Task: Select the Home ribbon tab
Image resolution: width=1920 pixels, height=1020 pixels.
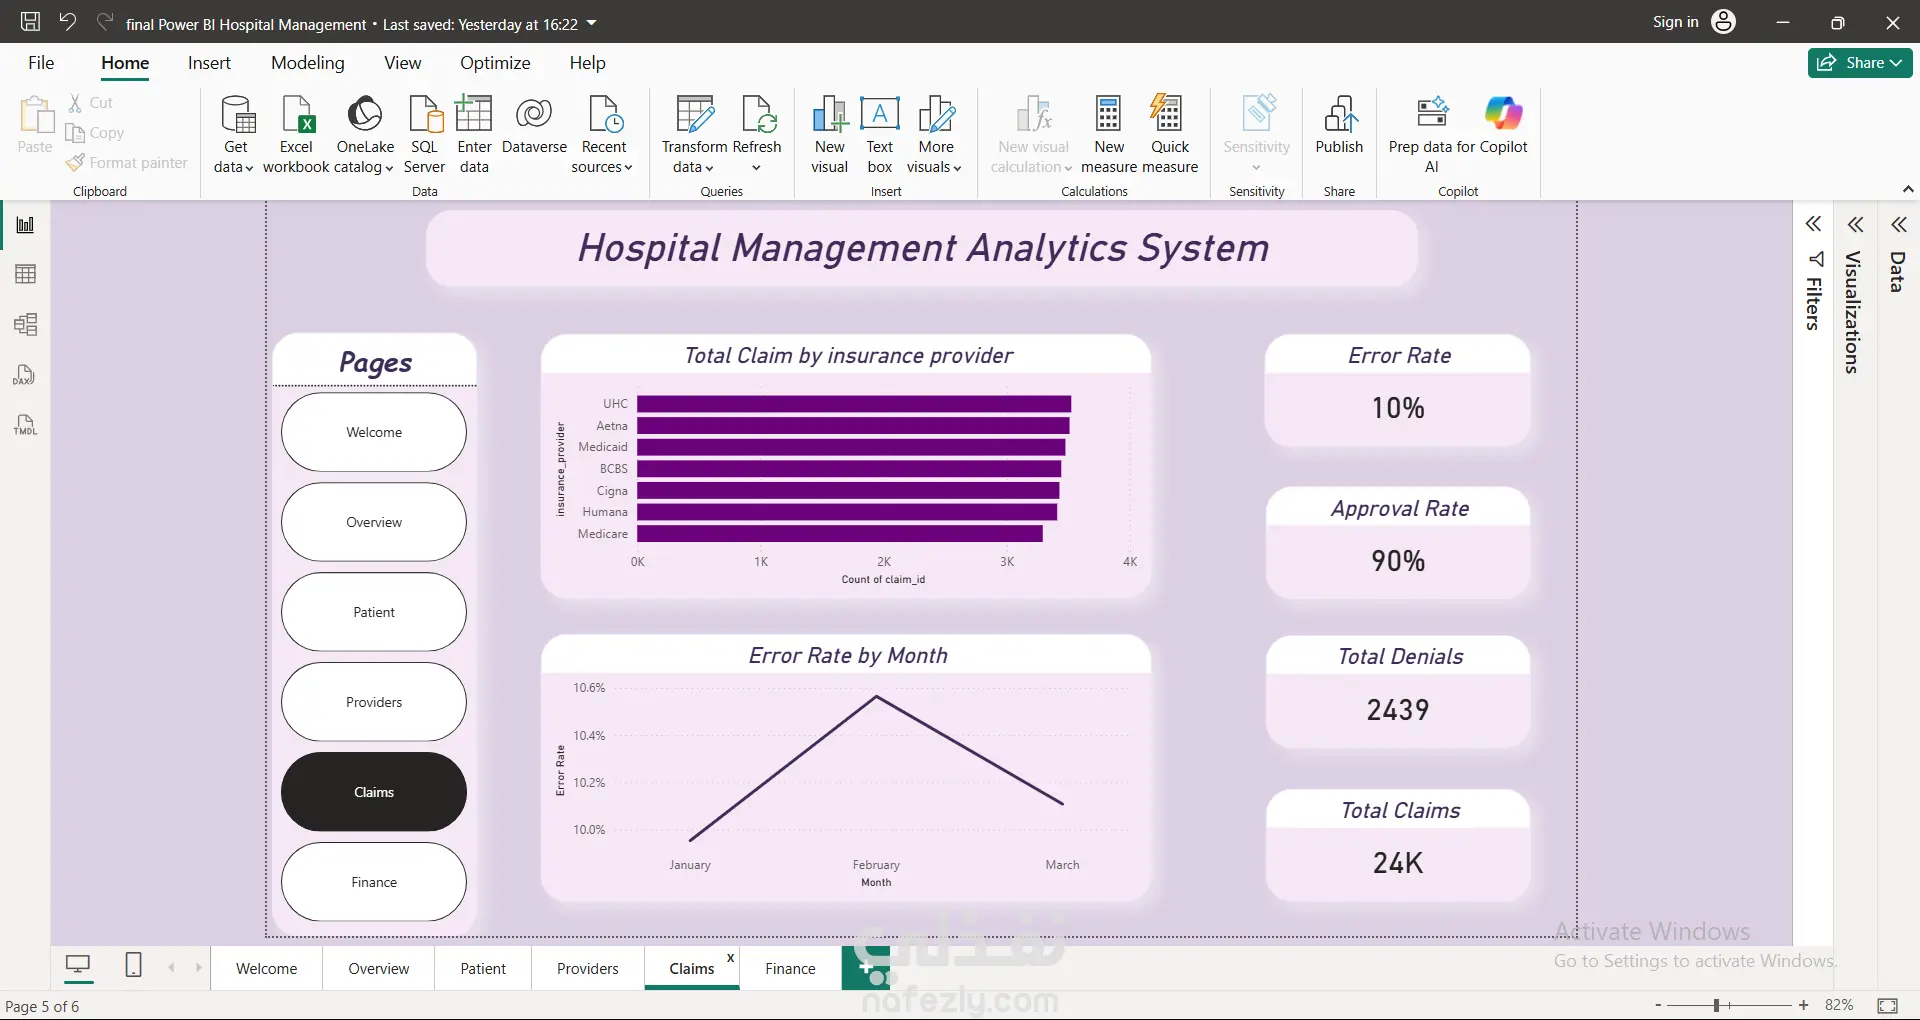Action: [x=125, y=63]
